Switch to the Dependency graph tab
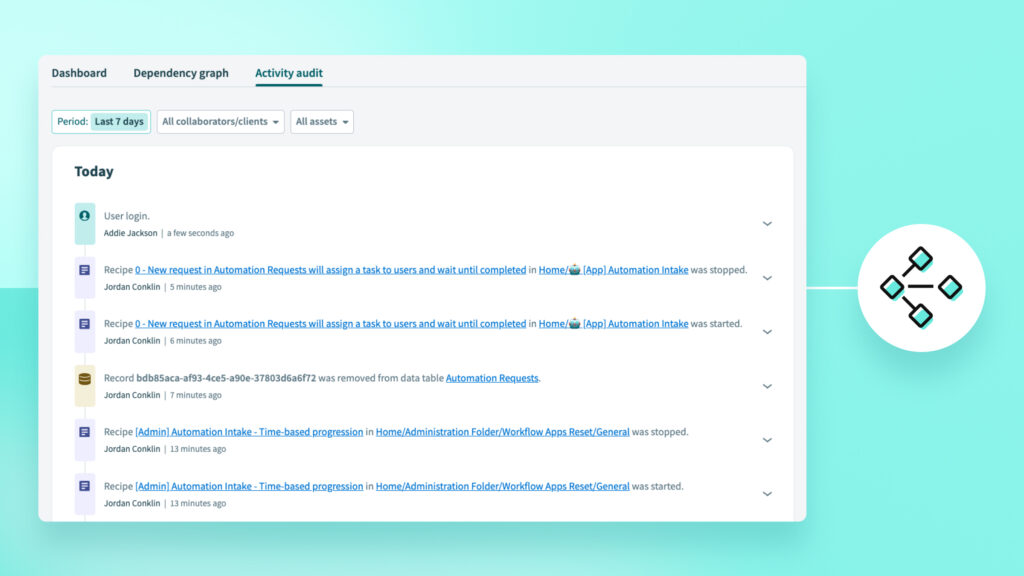This screenshot has width=1024, height=576. point(181,72)
